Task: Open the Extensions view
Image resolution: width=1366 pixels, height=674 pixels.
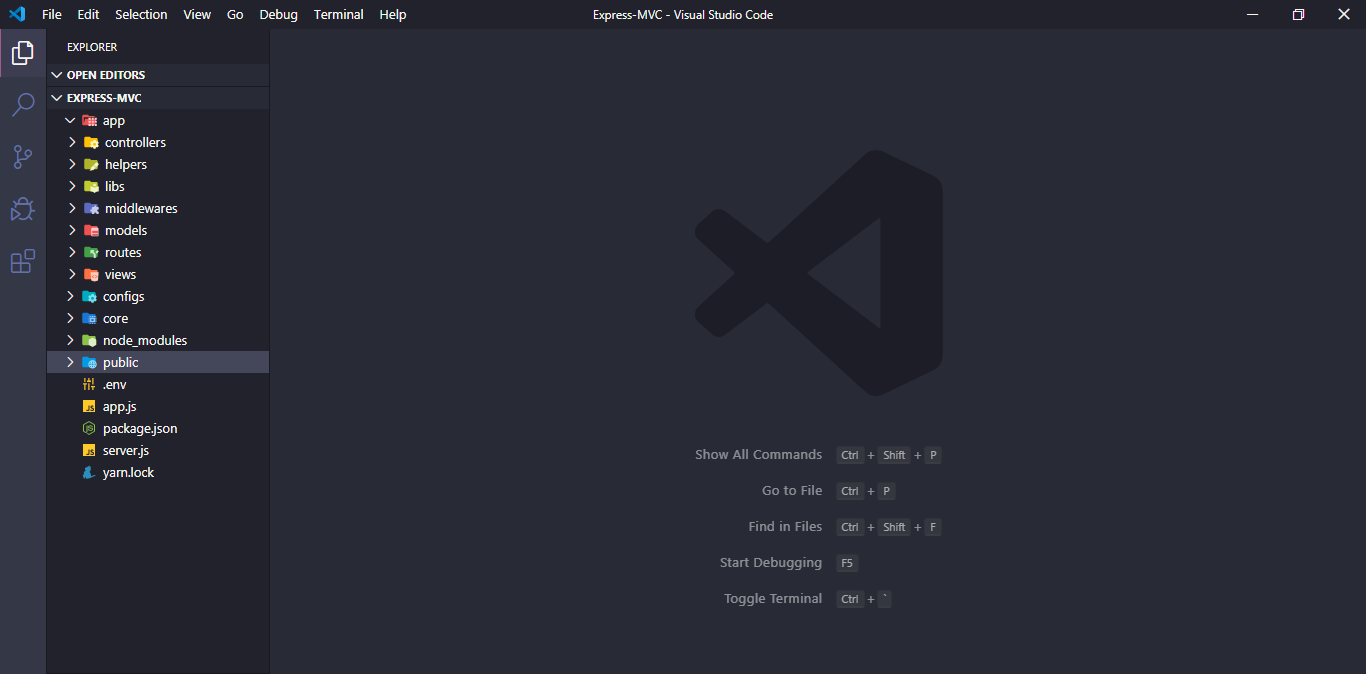Action: [23, 261]
